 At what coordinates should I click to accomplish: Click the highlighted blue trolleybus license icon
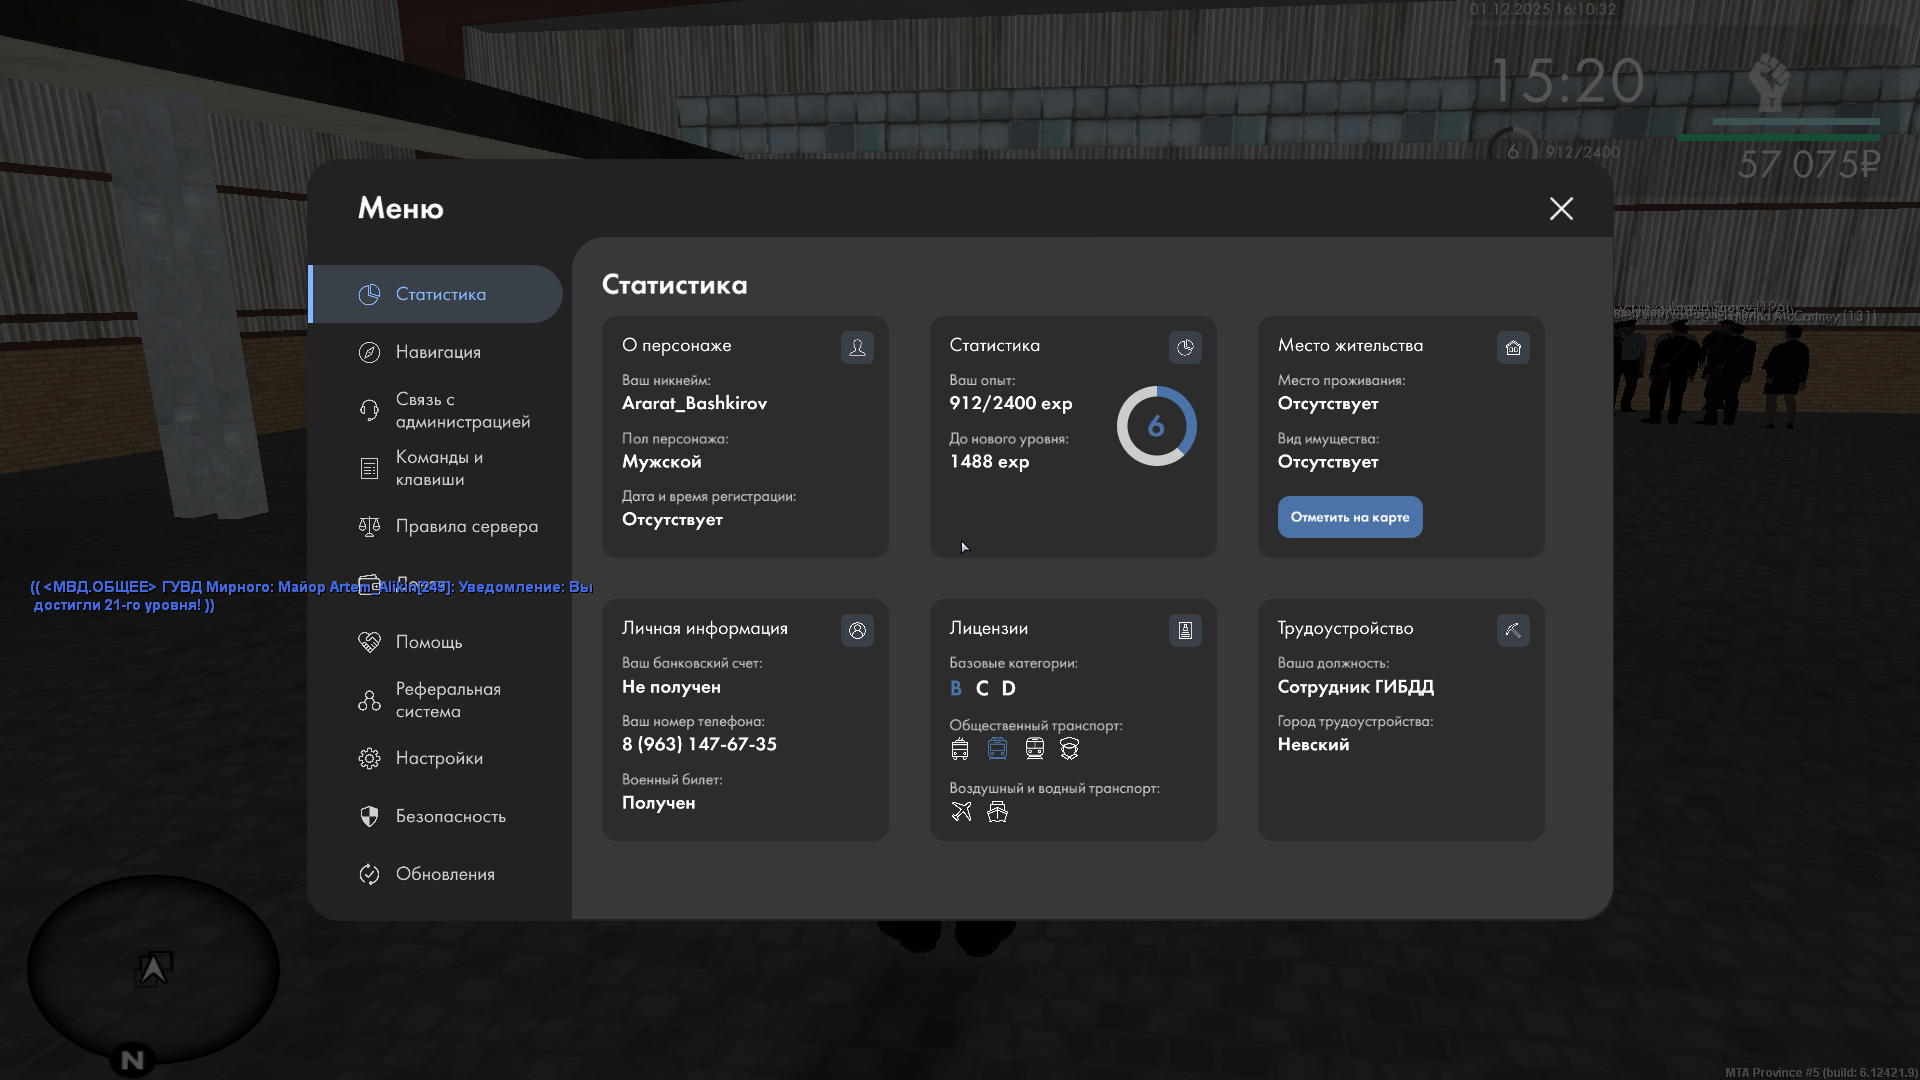pyautogui.click(x=997, y=749)
